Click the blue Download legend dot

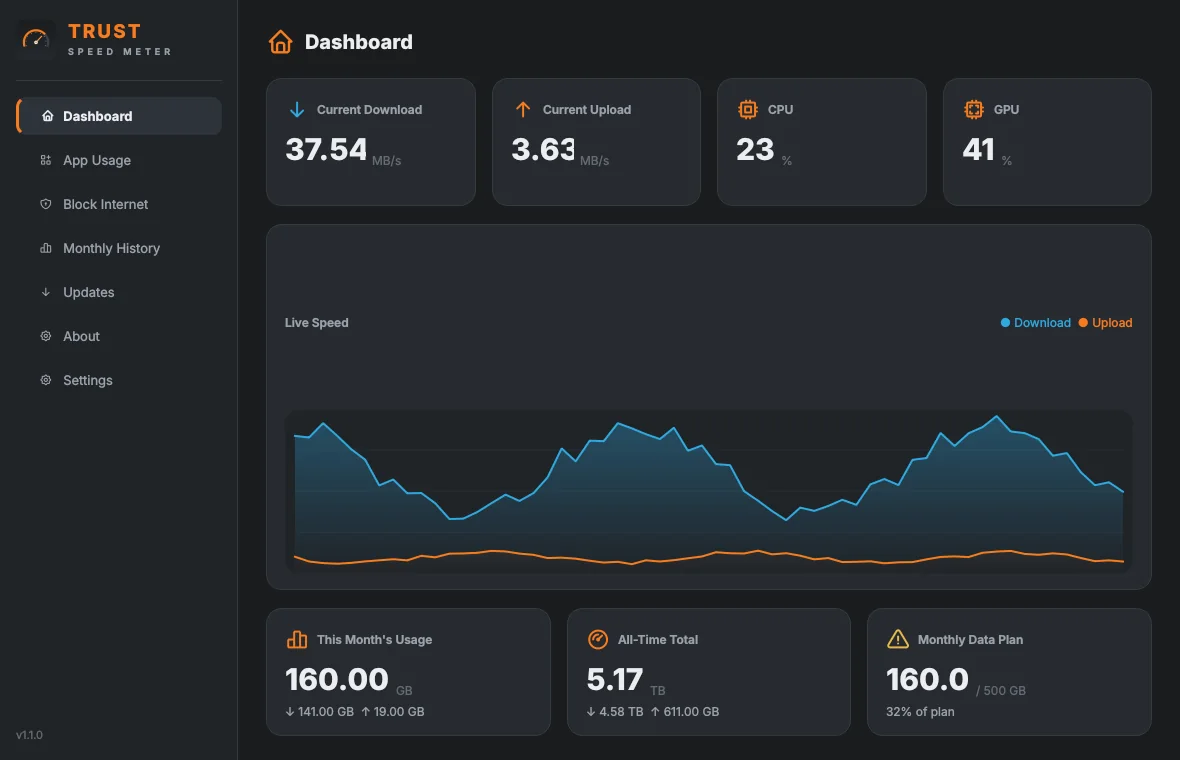coord(1005,323)
